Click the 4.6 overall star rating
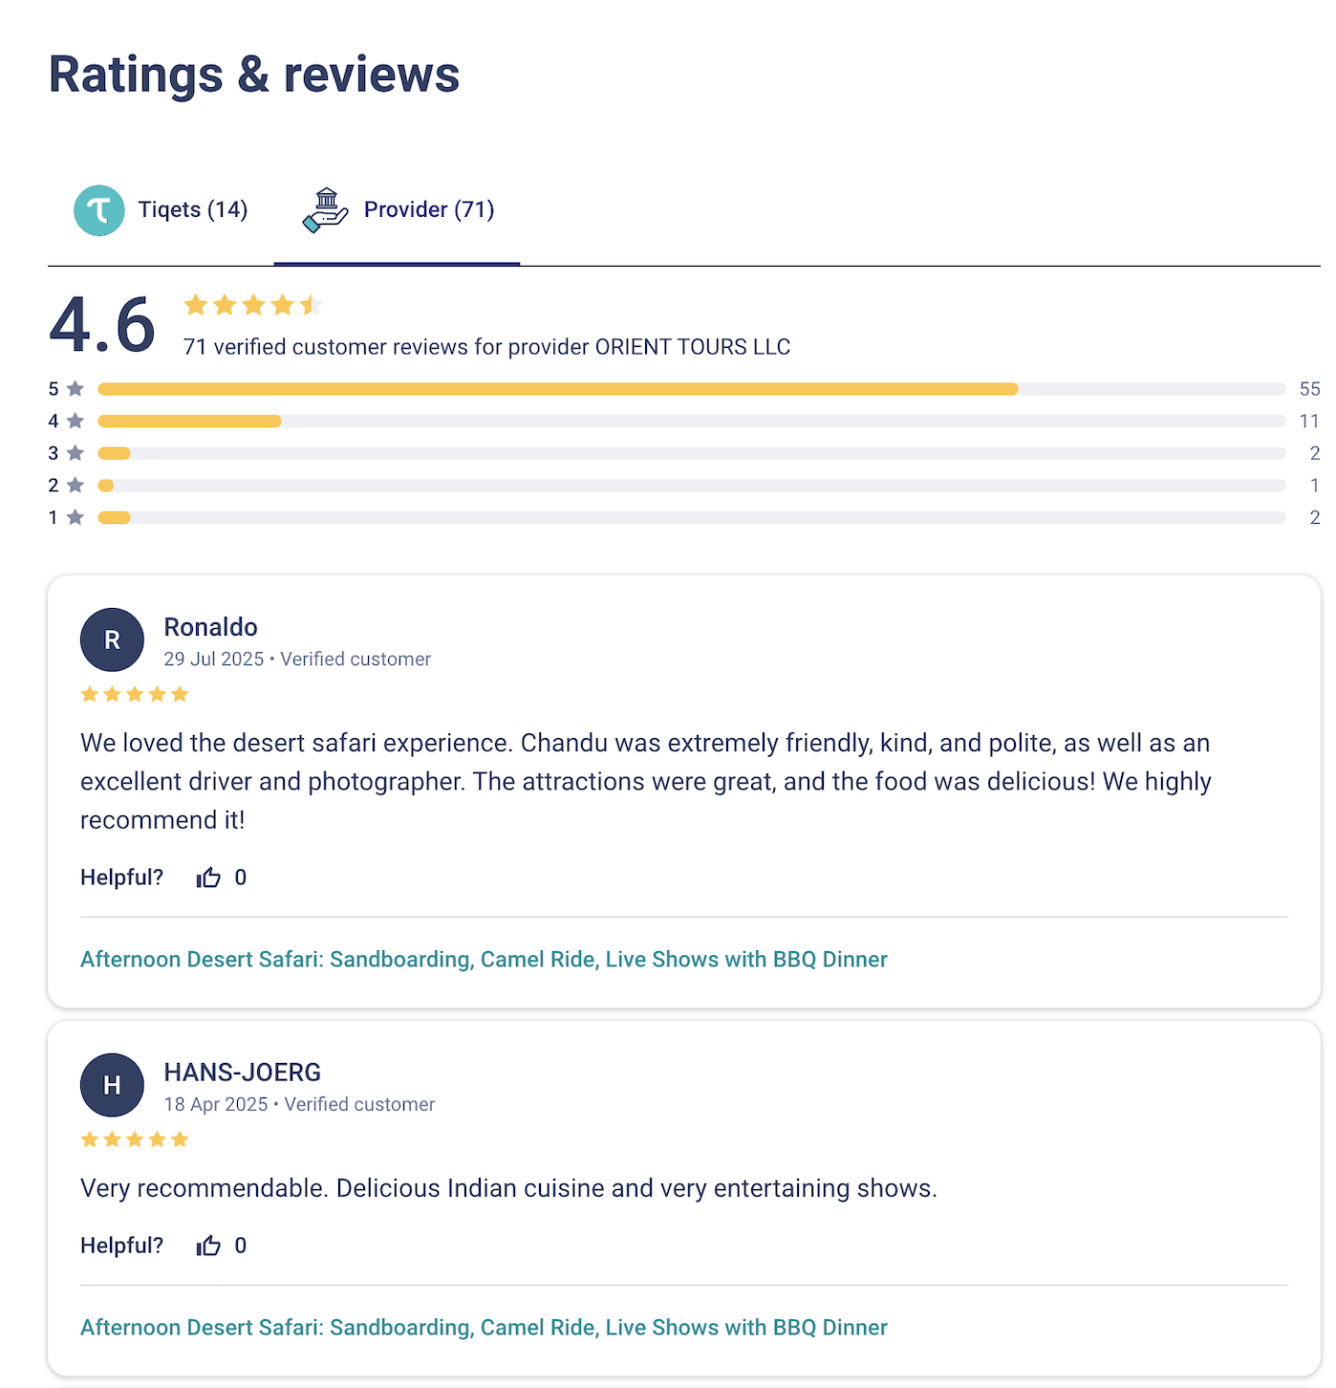1336x1388 pixels. [252, 305]
